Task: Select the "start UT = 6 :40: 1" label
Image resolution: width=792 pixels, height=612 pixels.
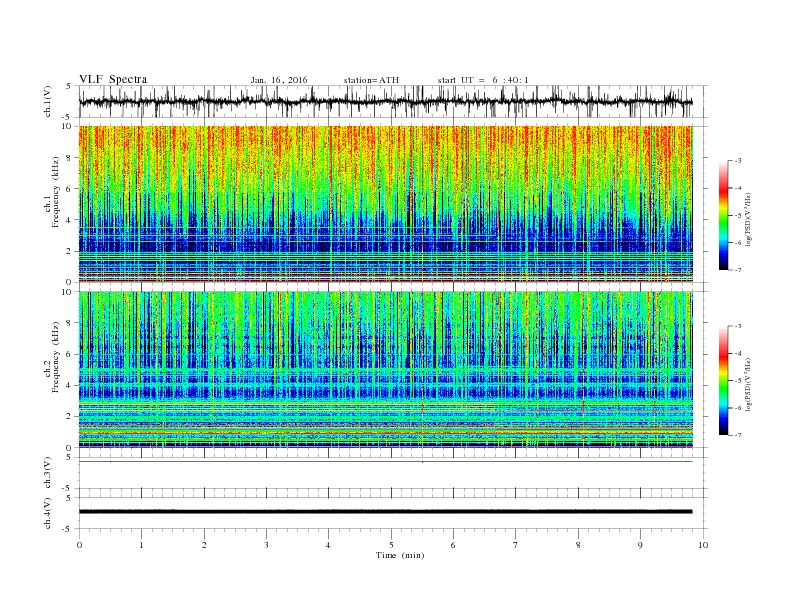Action: (483, 80)
